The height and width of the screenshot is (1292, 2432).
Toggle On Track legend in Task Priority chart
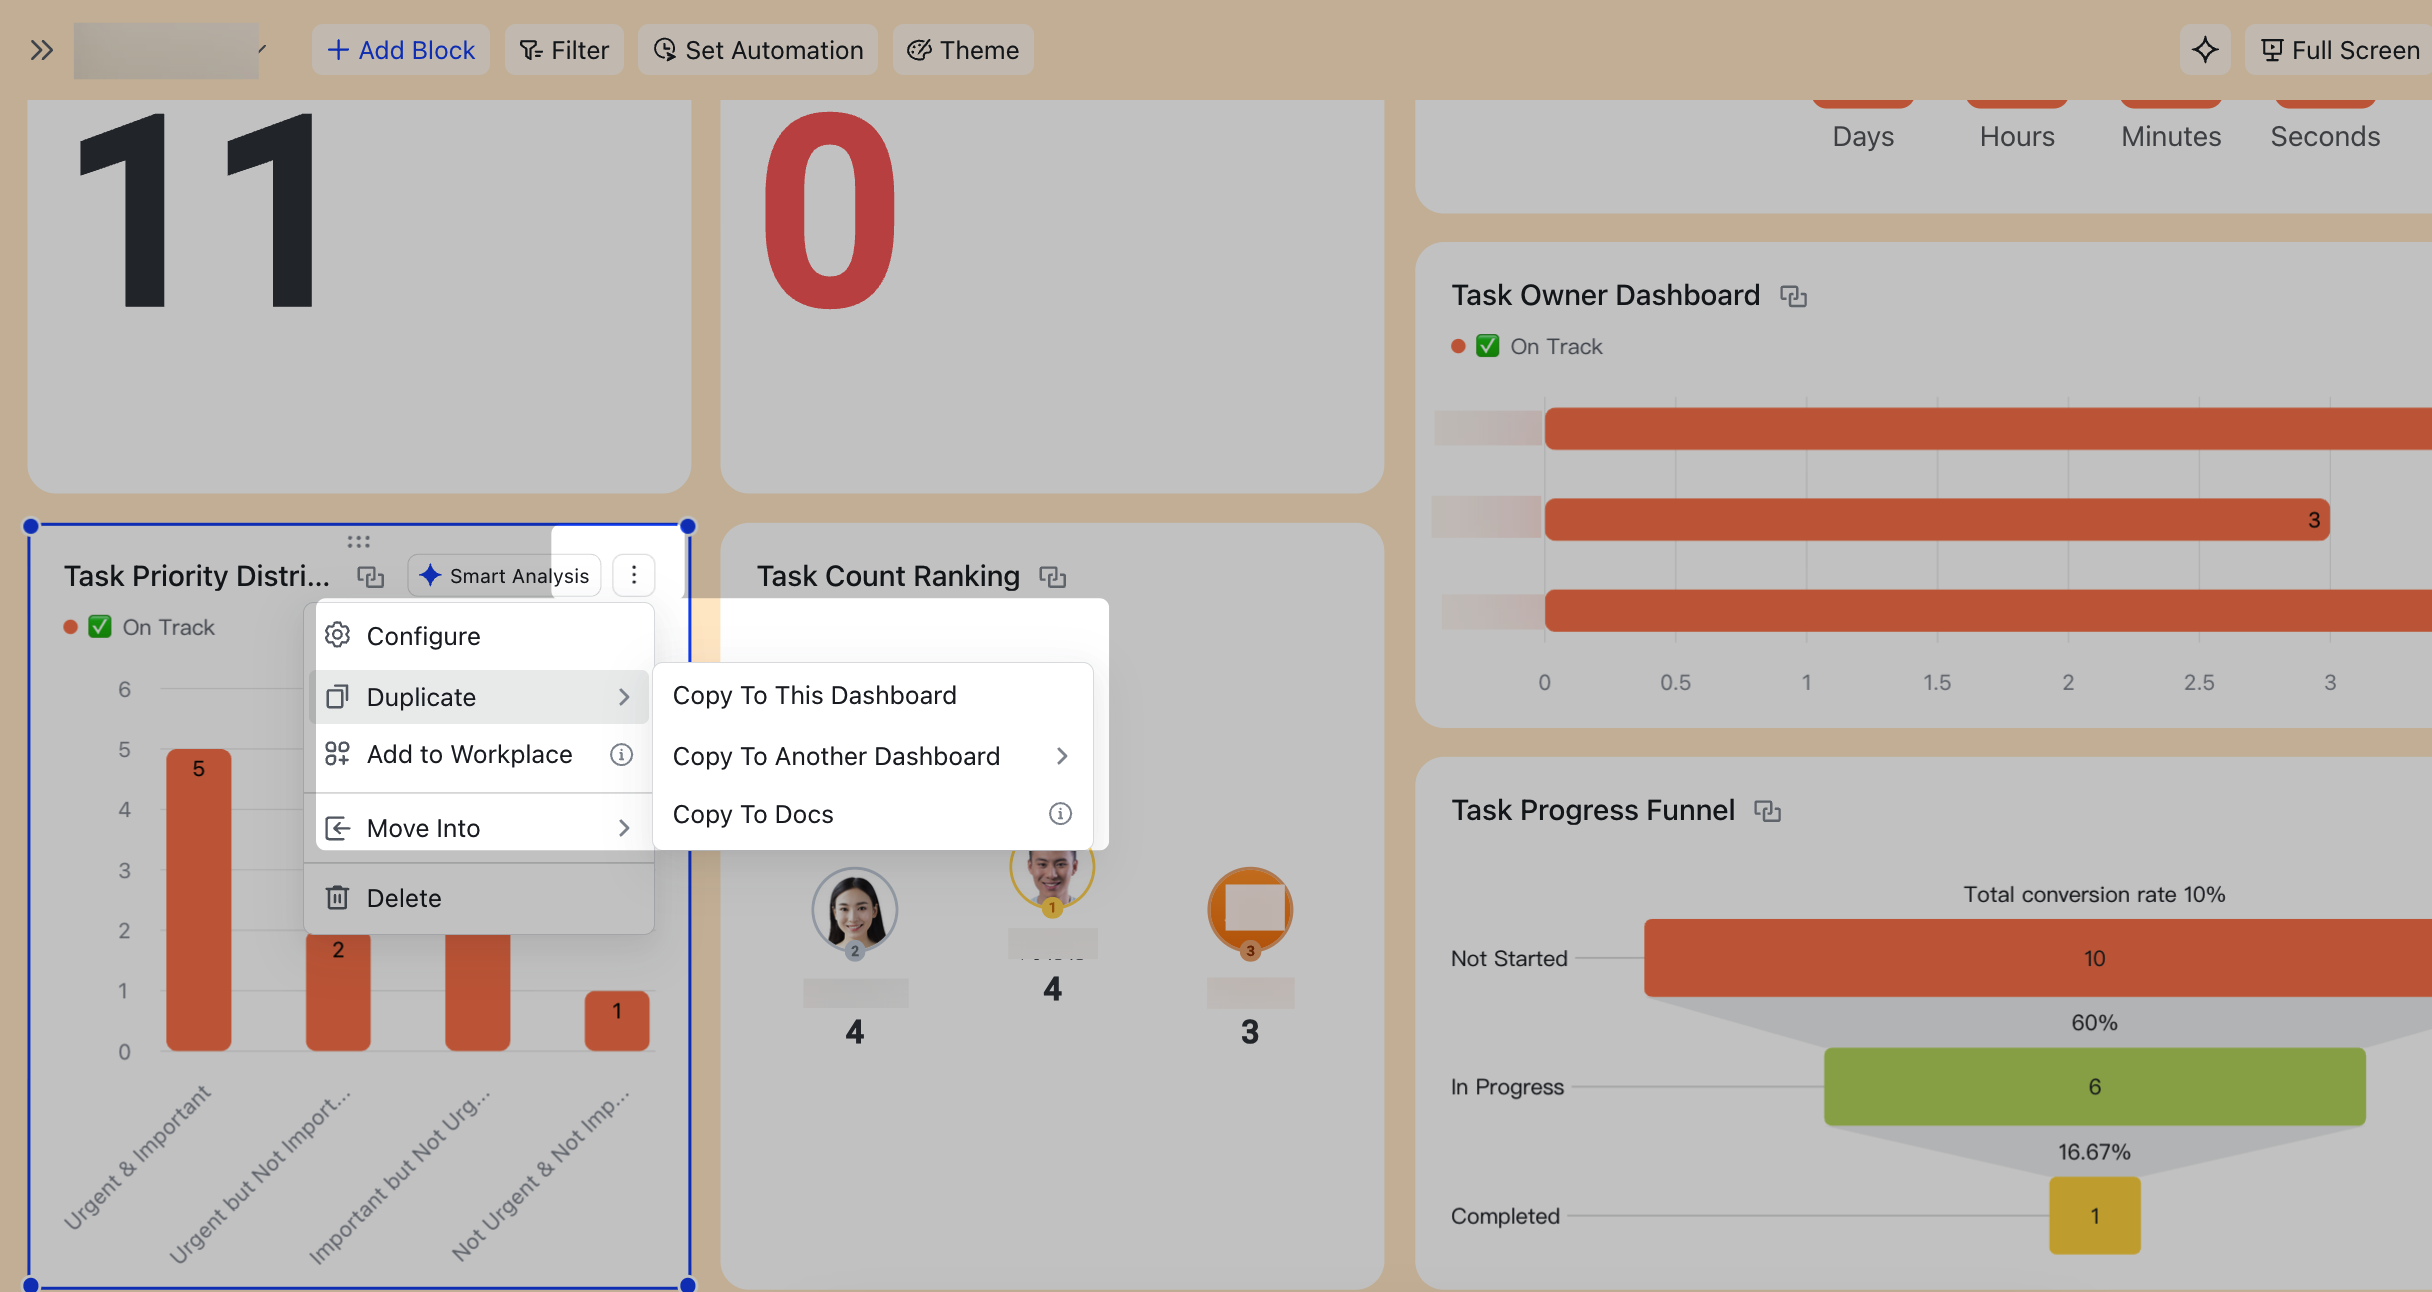140,627
